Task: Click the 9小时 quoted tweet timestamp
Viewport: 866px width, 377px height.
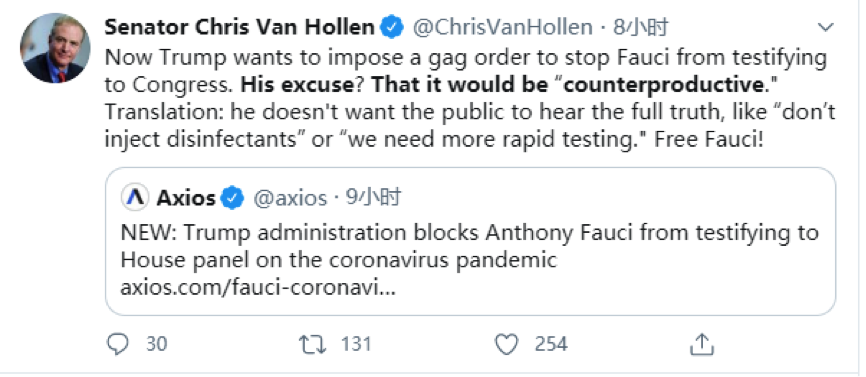Action: coord(373,198)
